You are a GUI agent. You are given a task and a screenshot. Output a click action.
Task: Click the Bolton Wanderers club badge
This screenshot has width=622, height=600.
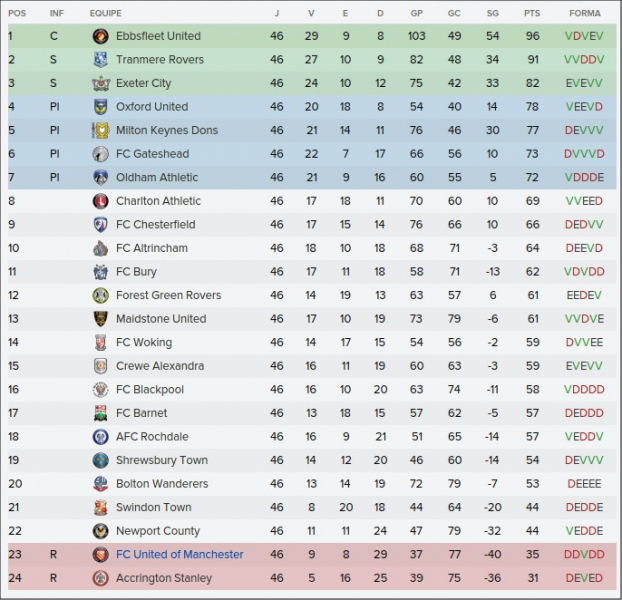[x=100, y=484]
